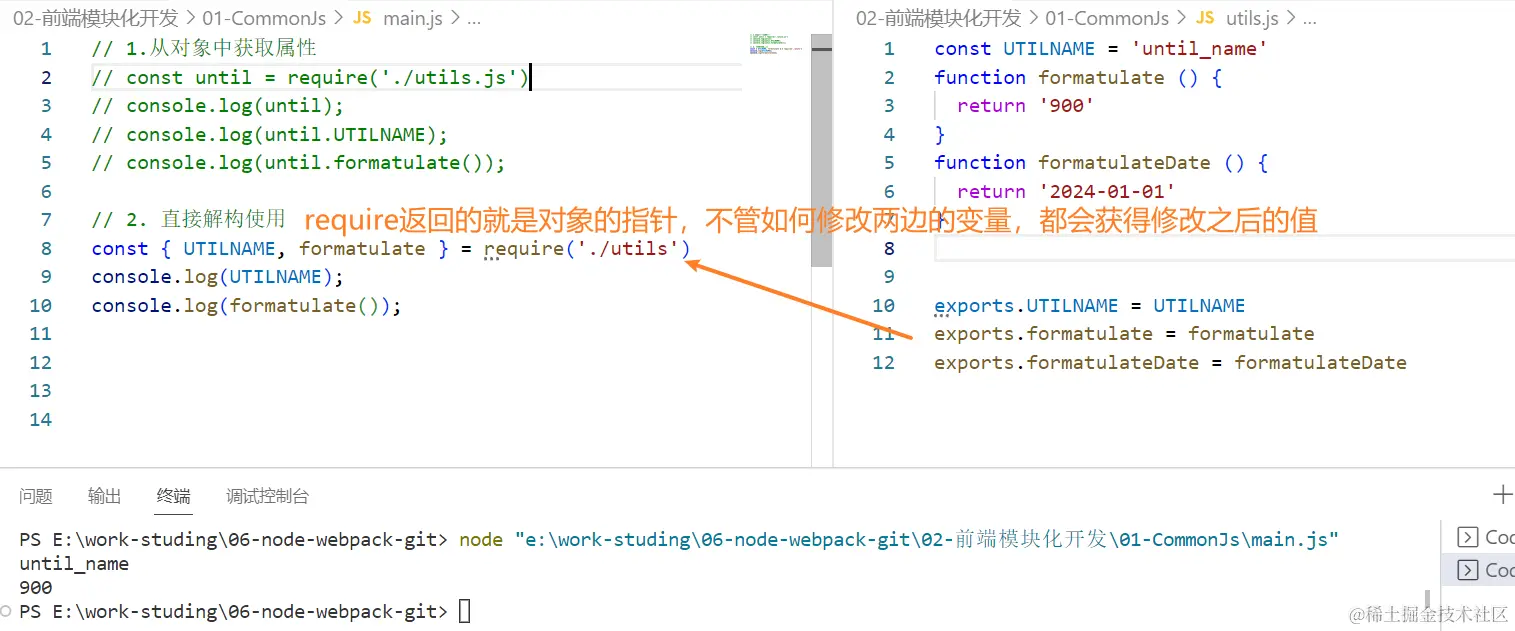Click return '2024-01-01' in utils.js
1515x631 pixels.
(1066, 191)
